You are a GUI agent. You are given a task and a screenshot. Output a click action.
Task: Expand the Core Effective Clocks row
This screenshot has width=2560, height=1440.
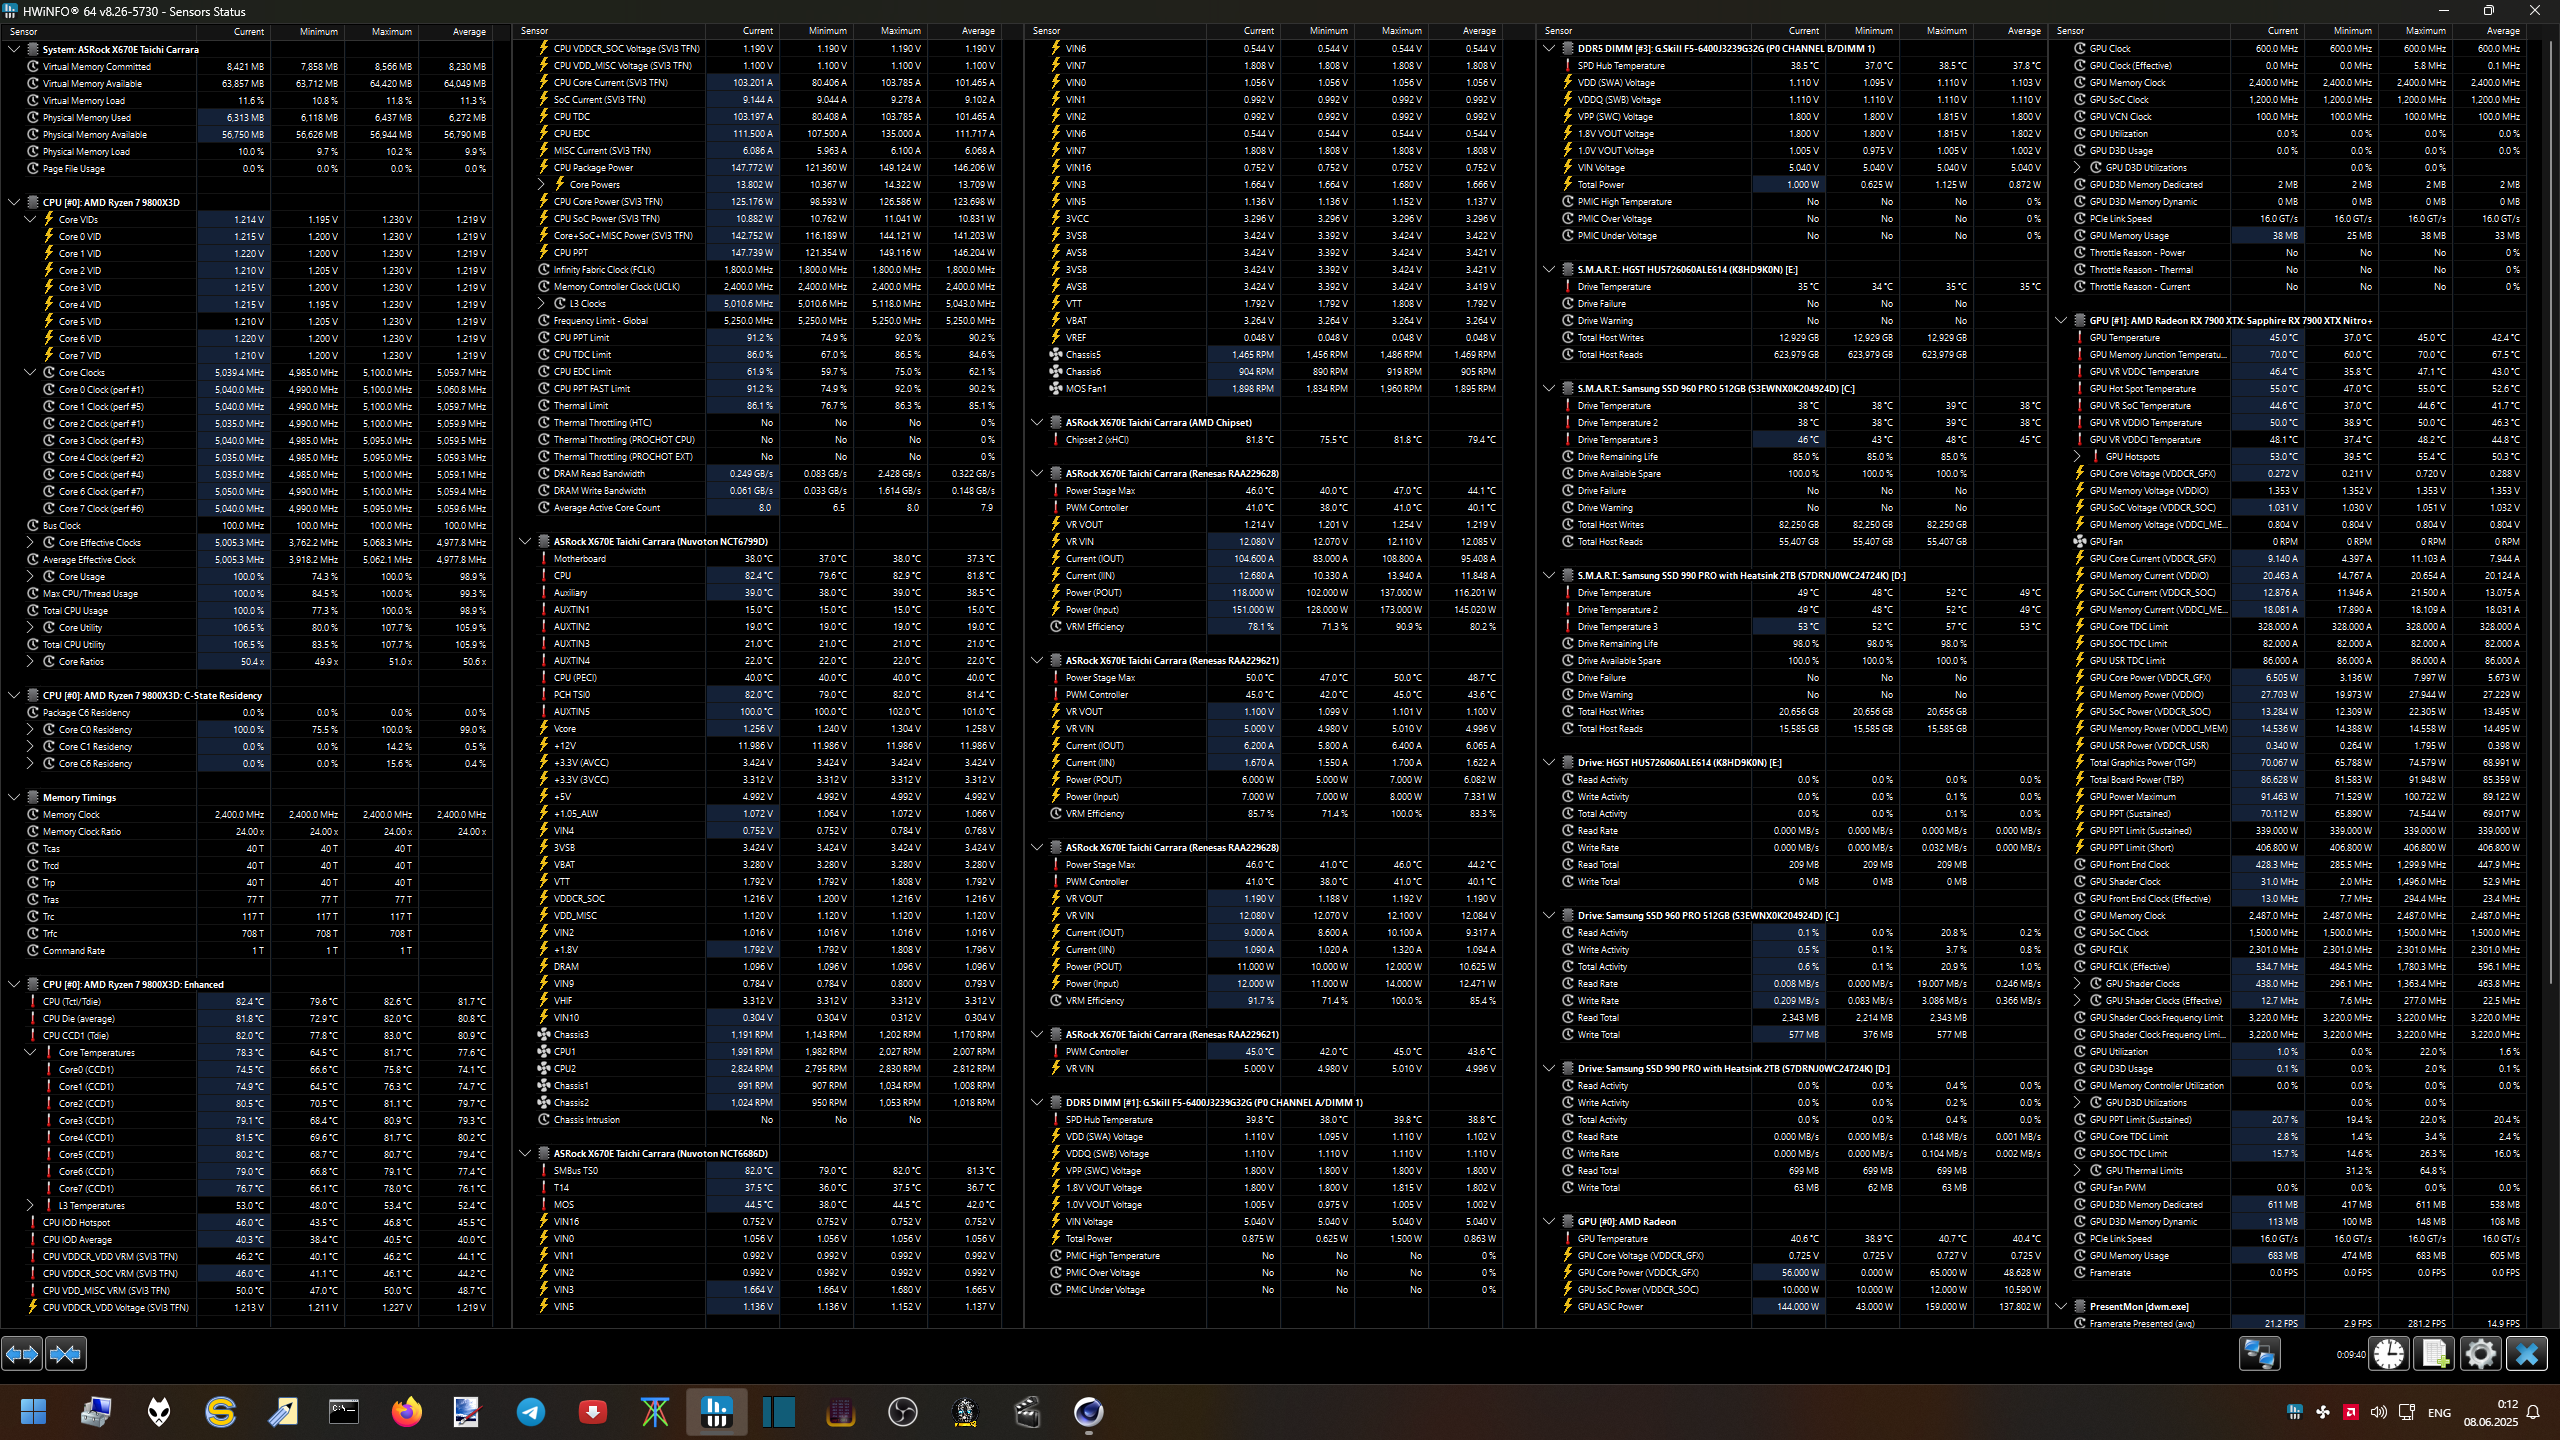point(30,543)
